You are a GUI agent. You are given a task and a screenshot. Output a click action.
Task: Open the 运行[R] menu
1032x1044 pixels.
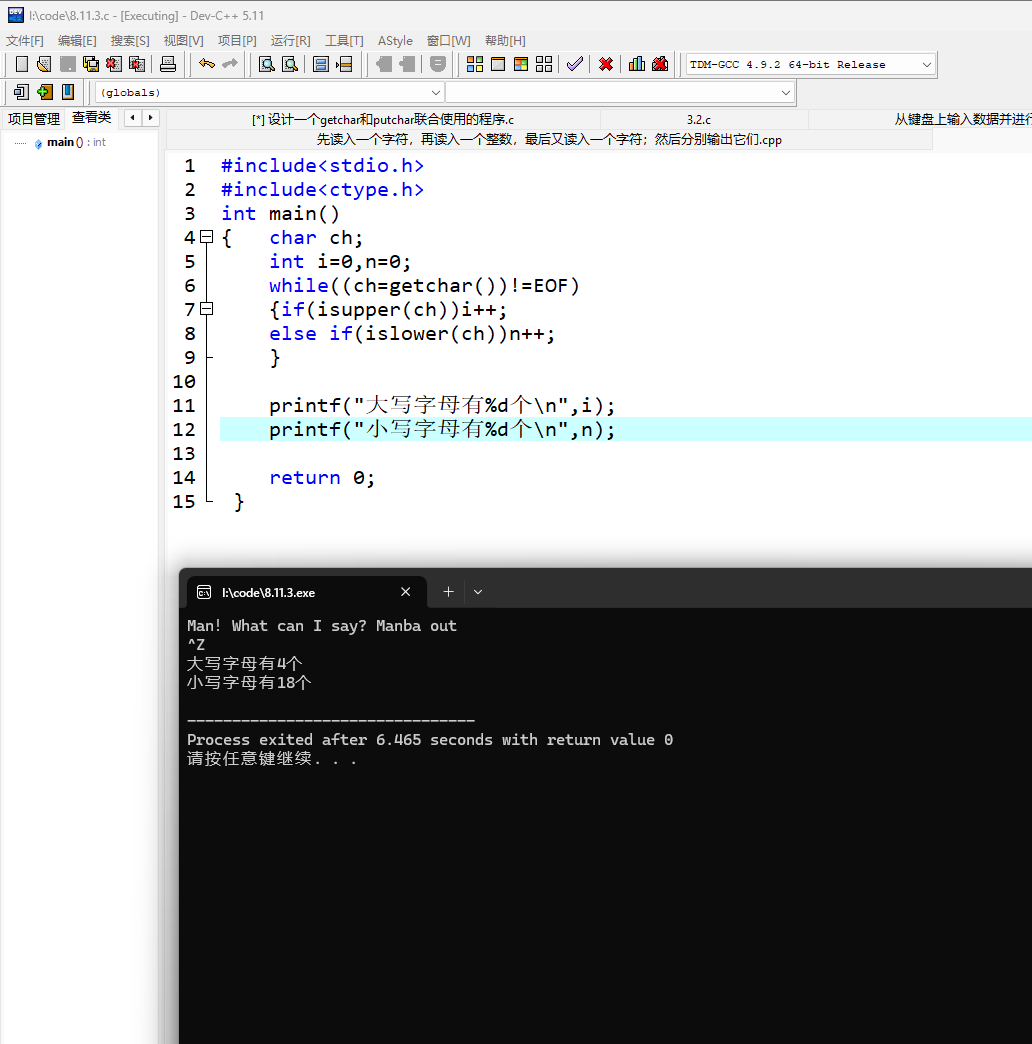(290, 41)
